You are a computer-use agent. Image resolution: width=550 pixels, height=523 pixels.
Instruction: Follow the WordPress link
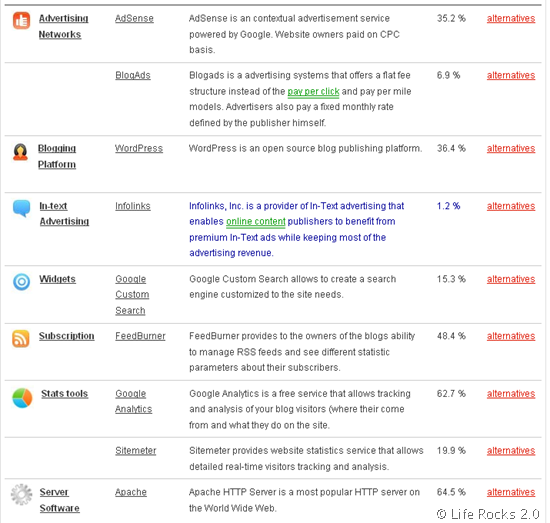139,148
